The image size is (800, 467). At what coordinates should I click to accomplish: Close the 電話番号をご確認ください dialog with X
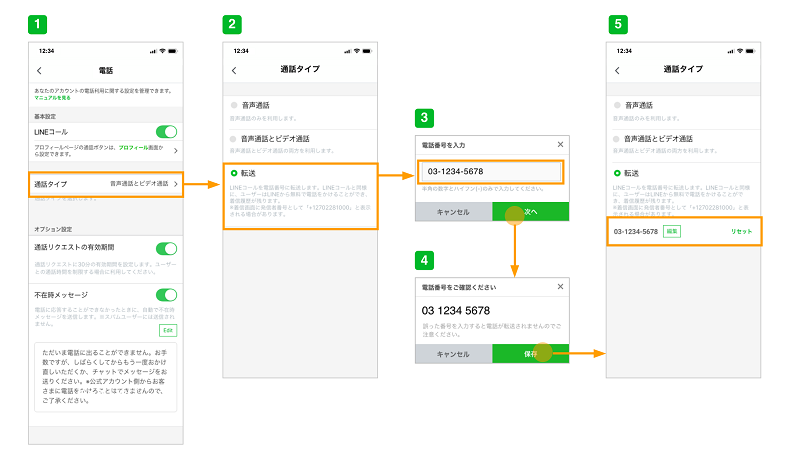pos(560,286)
